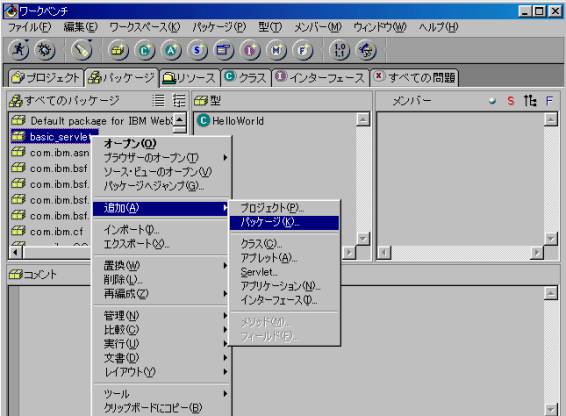This screenshot has width=566, height=416.
Task: Select the HelloWorld class entry
Action: [231, 121]
